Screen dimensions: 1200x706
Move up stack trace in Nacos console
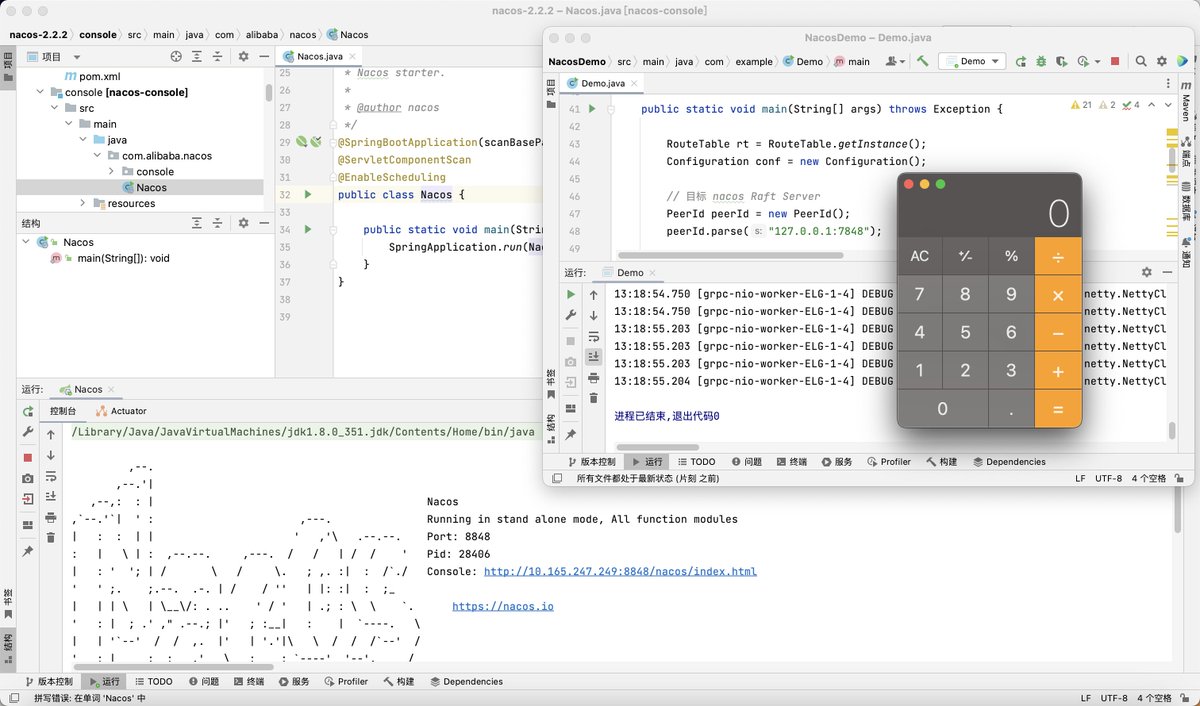51,435
